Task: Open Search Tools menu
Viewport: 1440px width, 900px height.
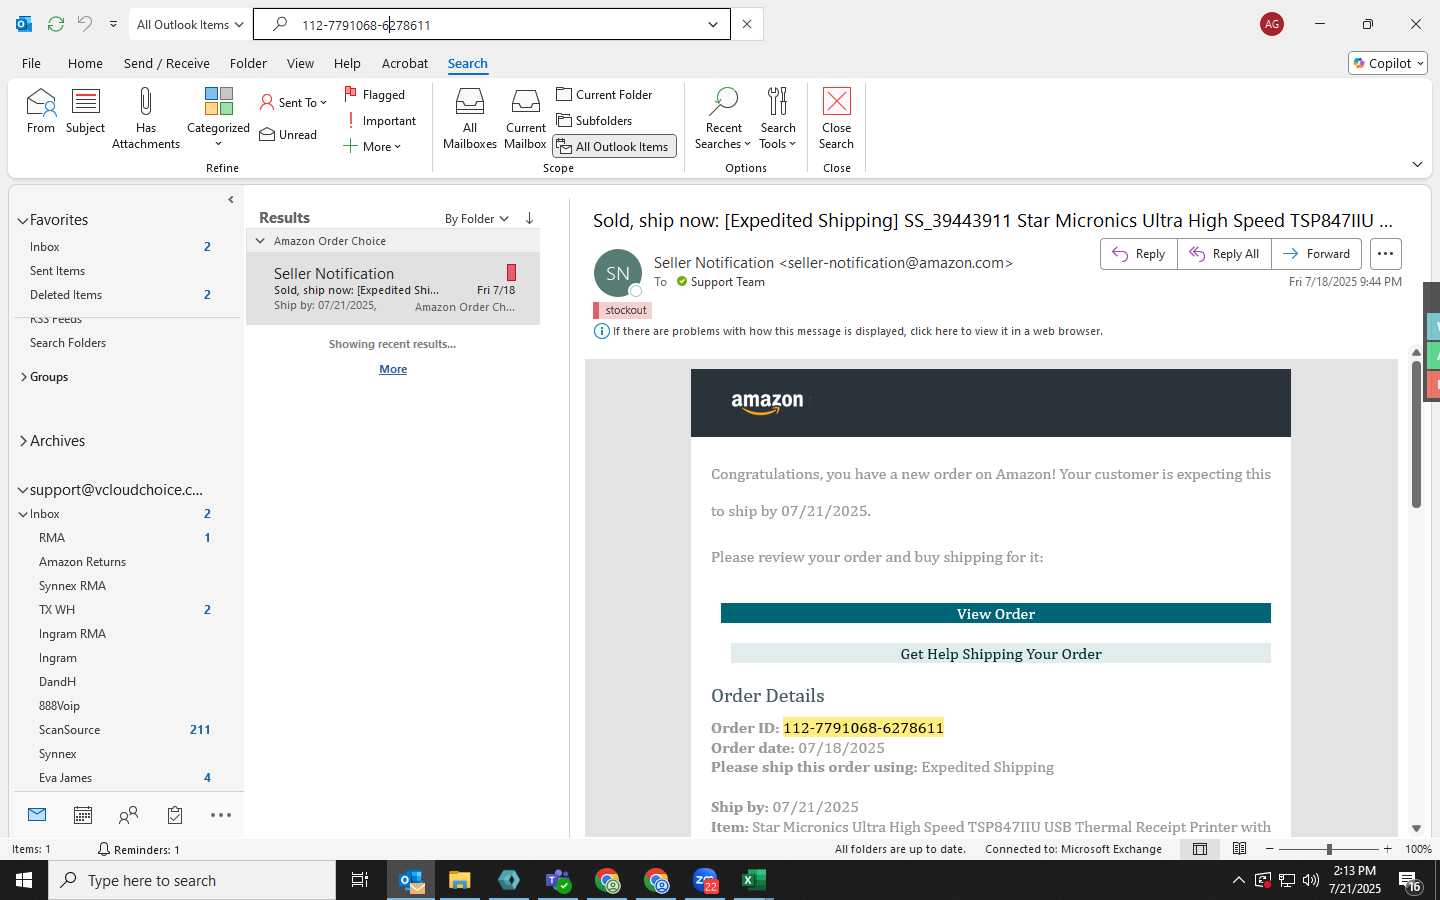Action: pyautogui.click(x=778, y=118)
